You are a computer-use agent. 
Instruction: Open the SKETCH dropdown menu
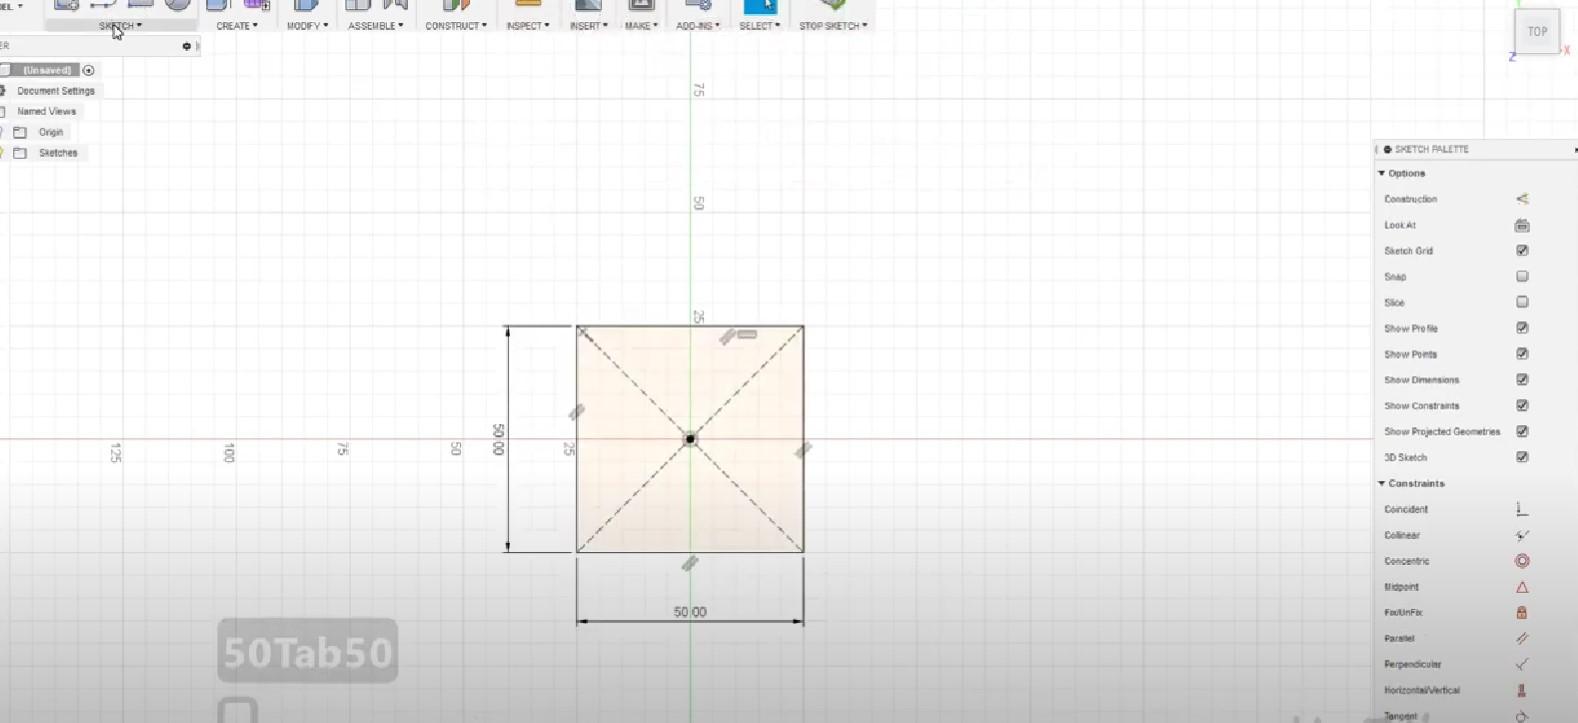tap(120, 26)
